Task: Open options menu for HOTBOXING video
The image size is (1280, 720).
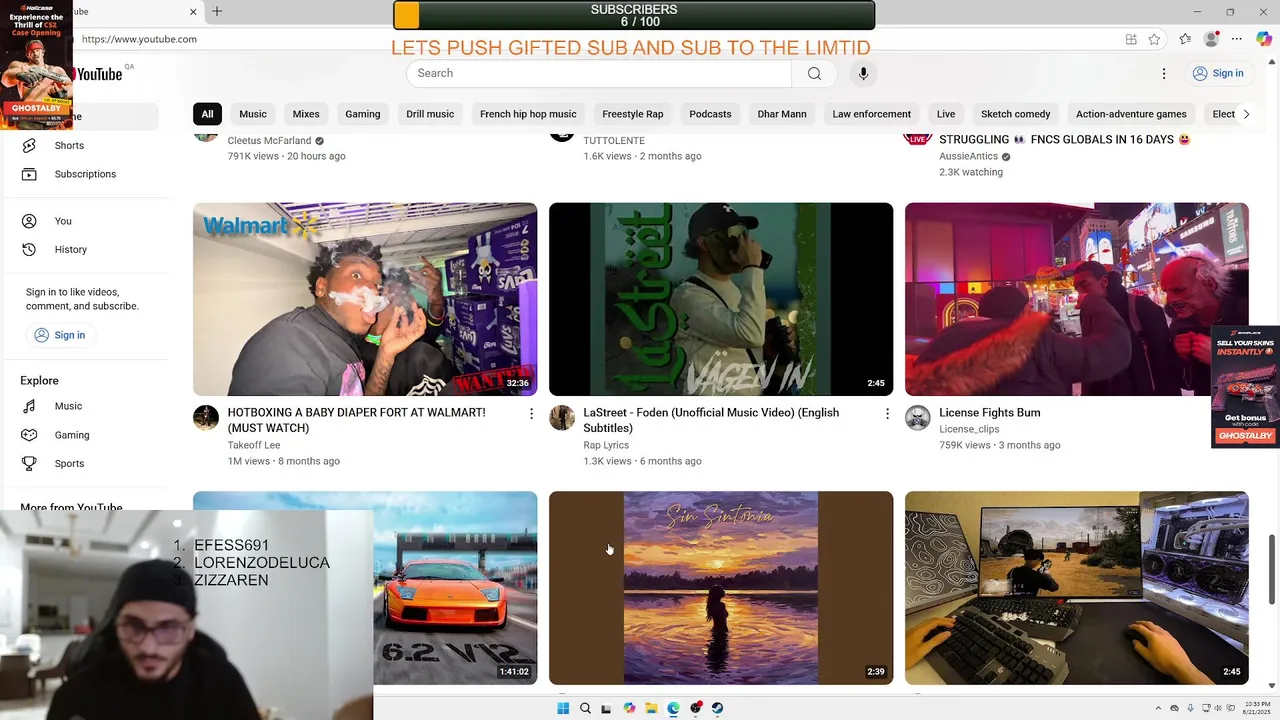Action: 531,414
